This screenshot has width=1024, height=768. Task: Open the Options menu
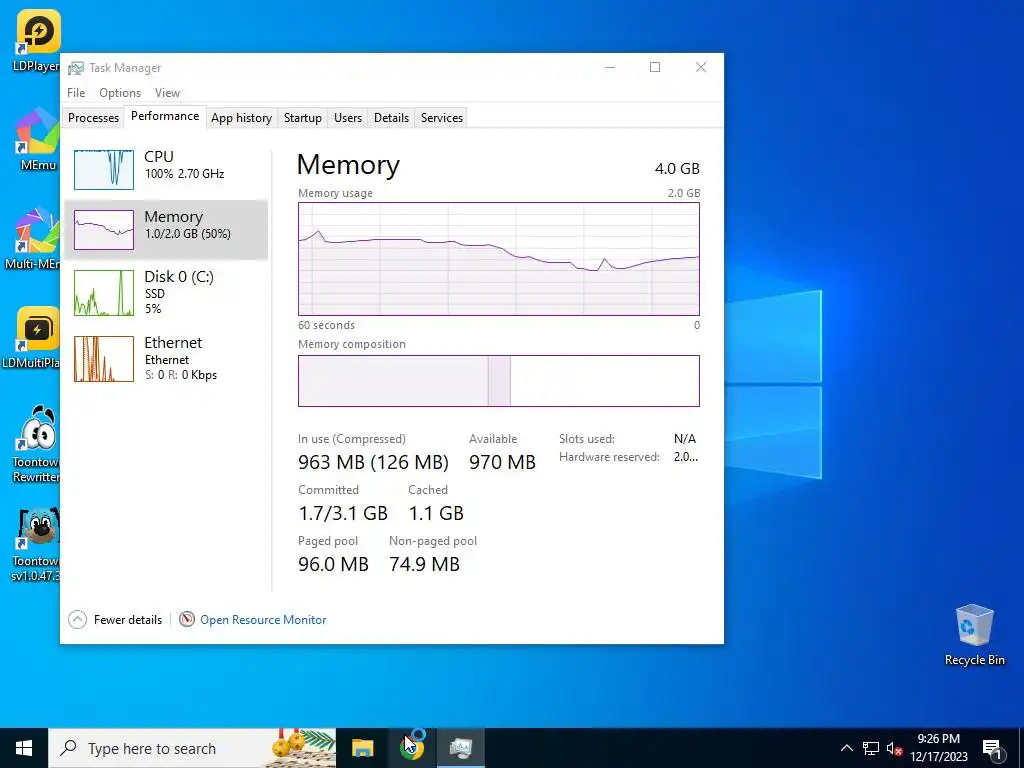click(120, 93)
